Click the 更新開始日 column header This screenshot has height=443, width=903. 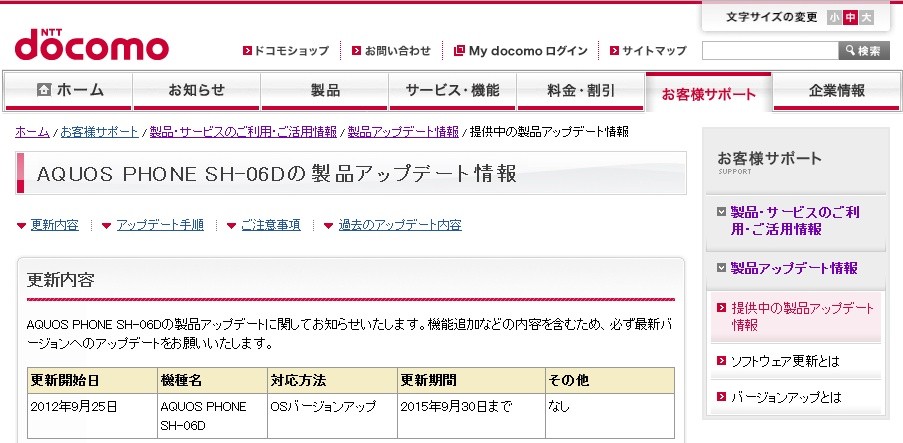click(x=92, y=381)
